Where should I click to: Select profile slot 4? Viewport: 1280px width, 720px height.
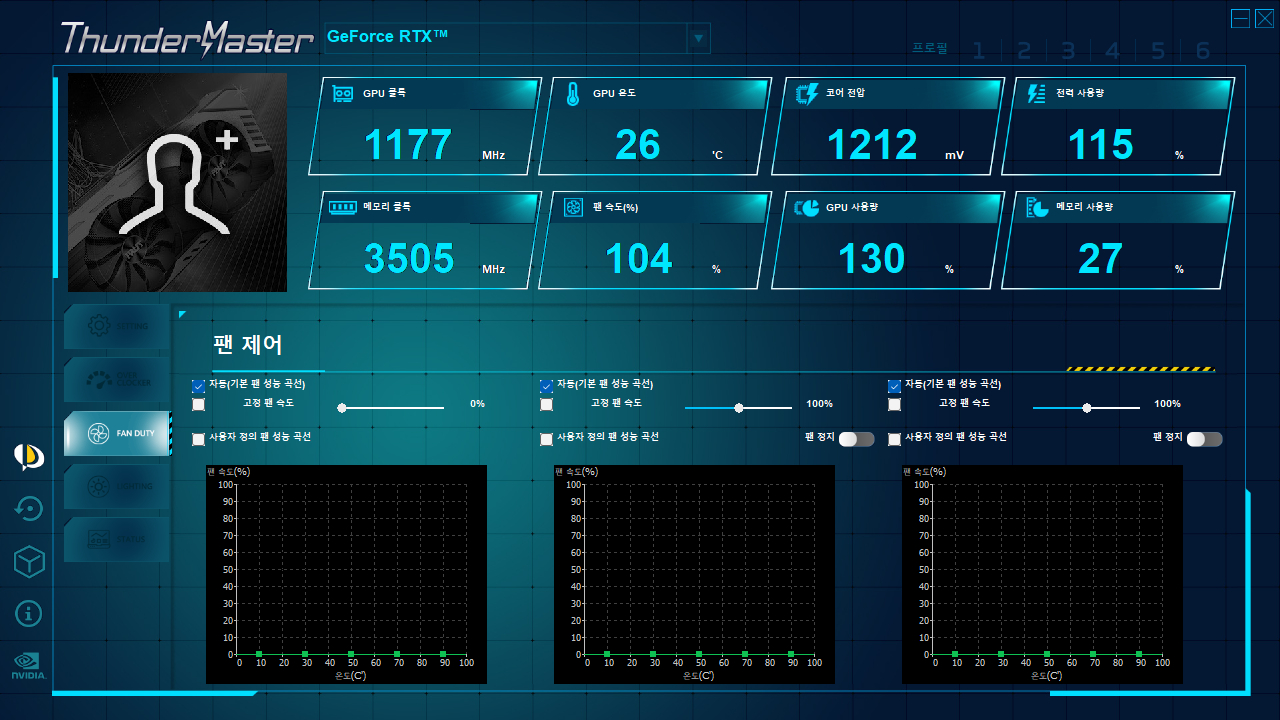point(1113,51)
